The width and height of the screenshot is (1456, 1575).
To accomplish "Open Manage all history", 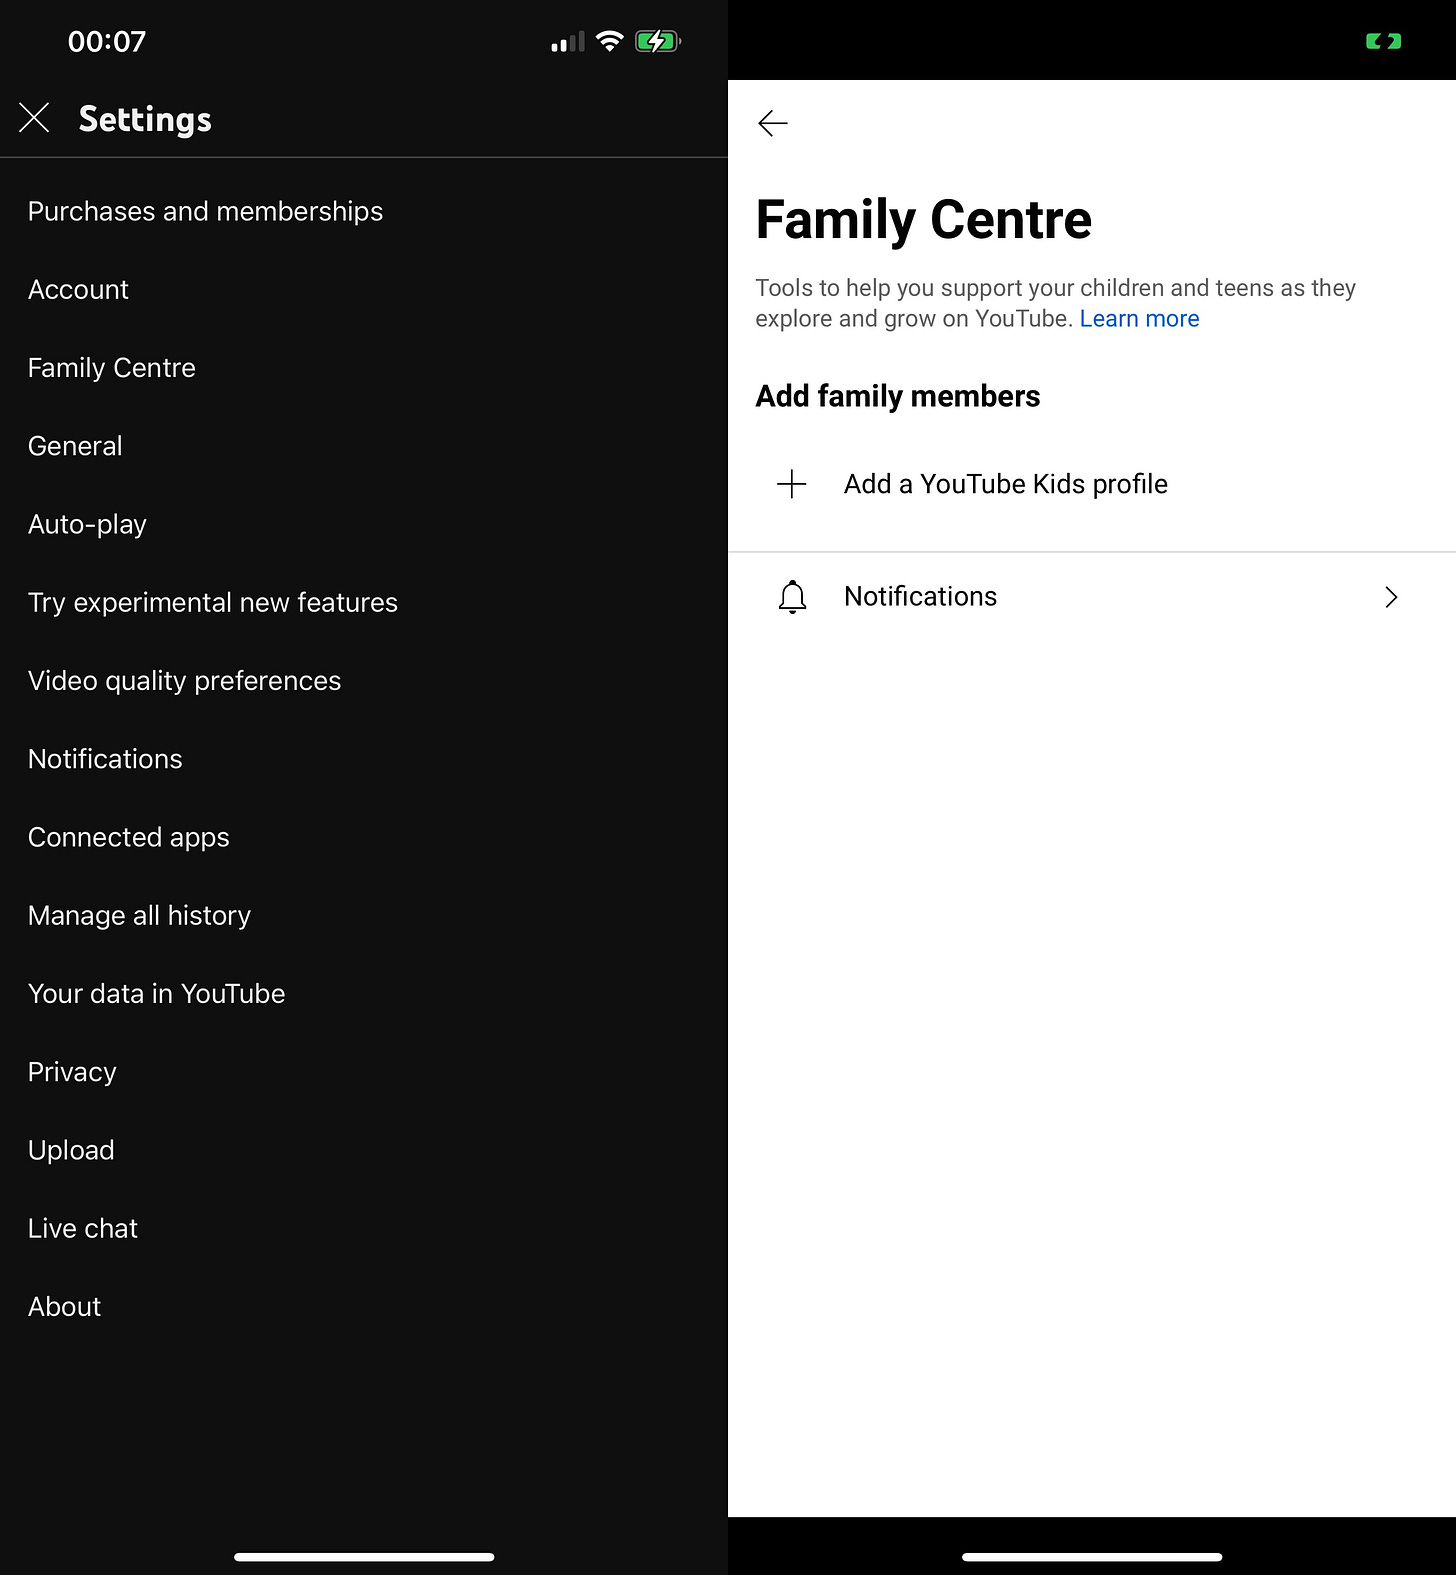I will click(364, 915).
